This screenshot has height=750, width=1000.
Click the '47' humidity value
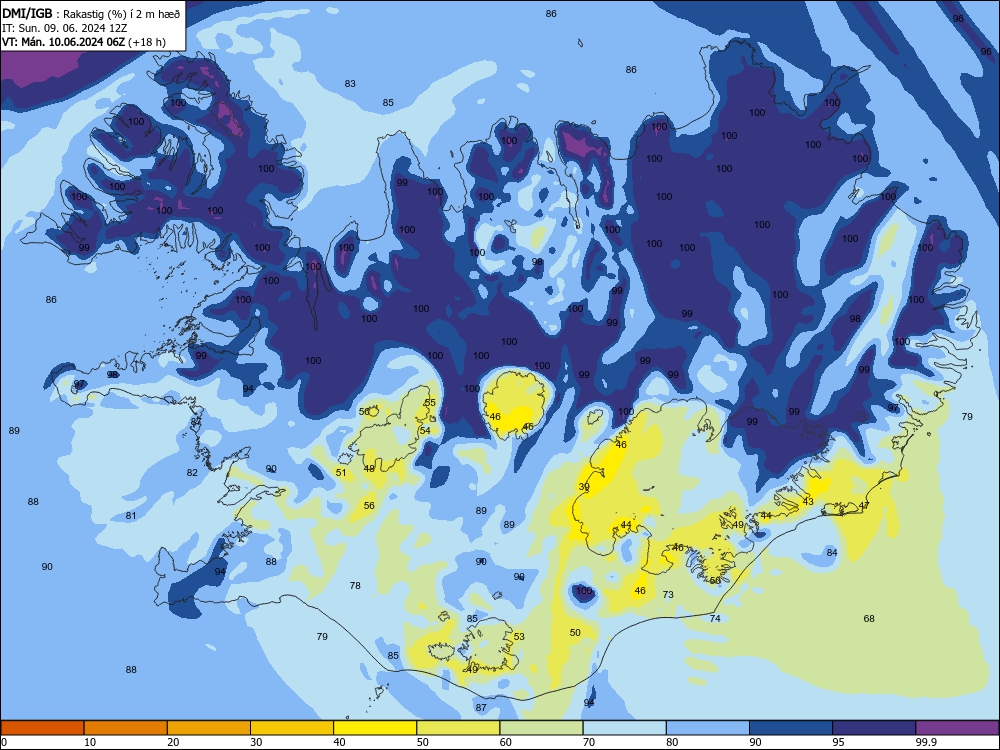click(864, 505)
